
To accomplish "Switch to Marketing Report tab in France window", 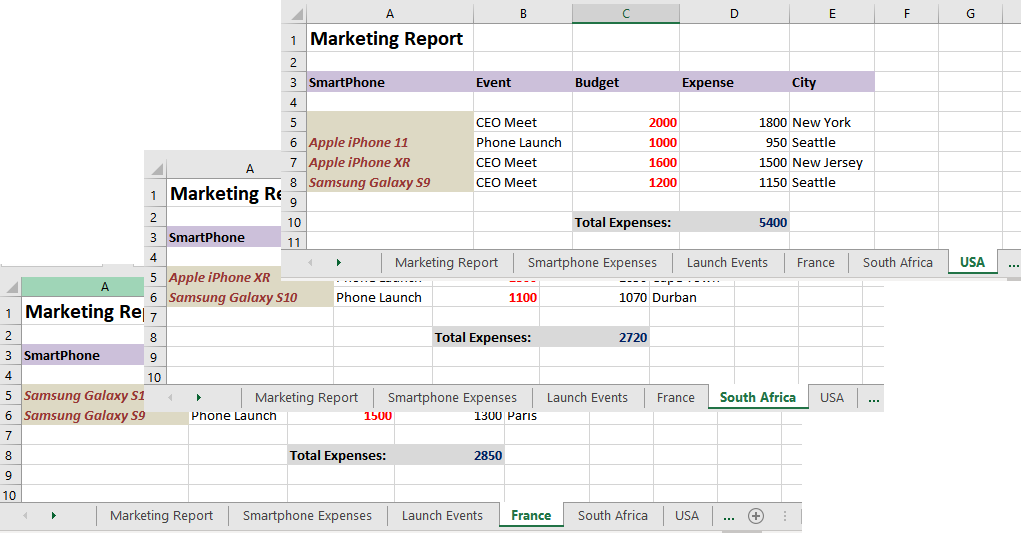I will 161,515.
